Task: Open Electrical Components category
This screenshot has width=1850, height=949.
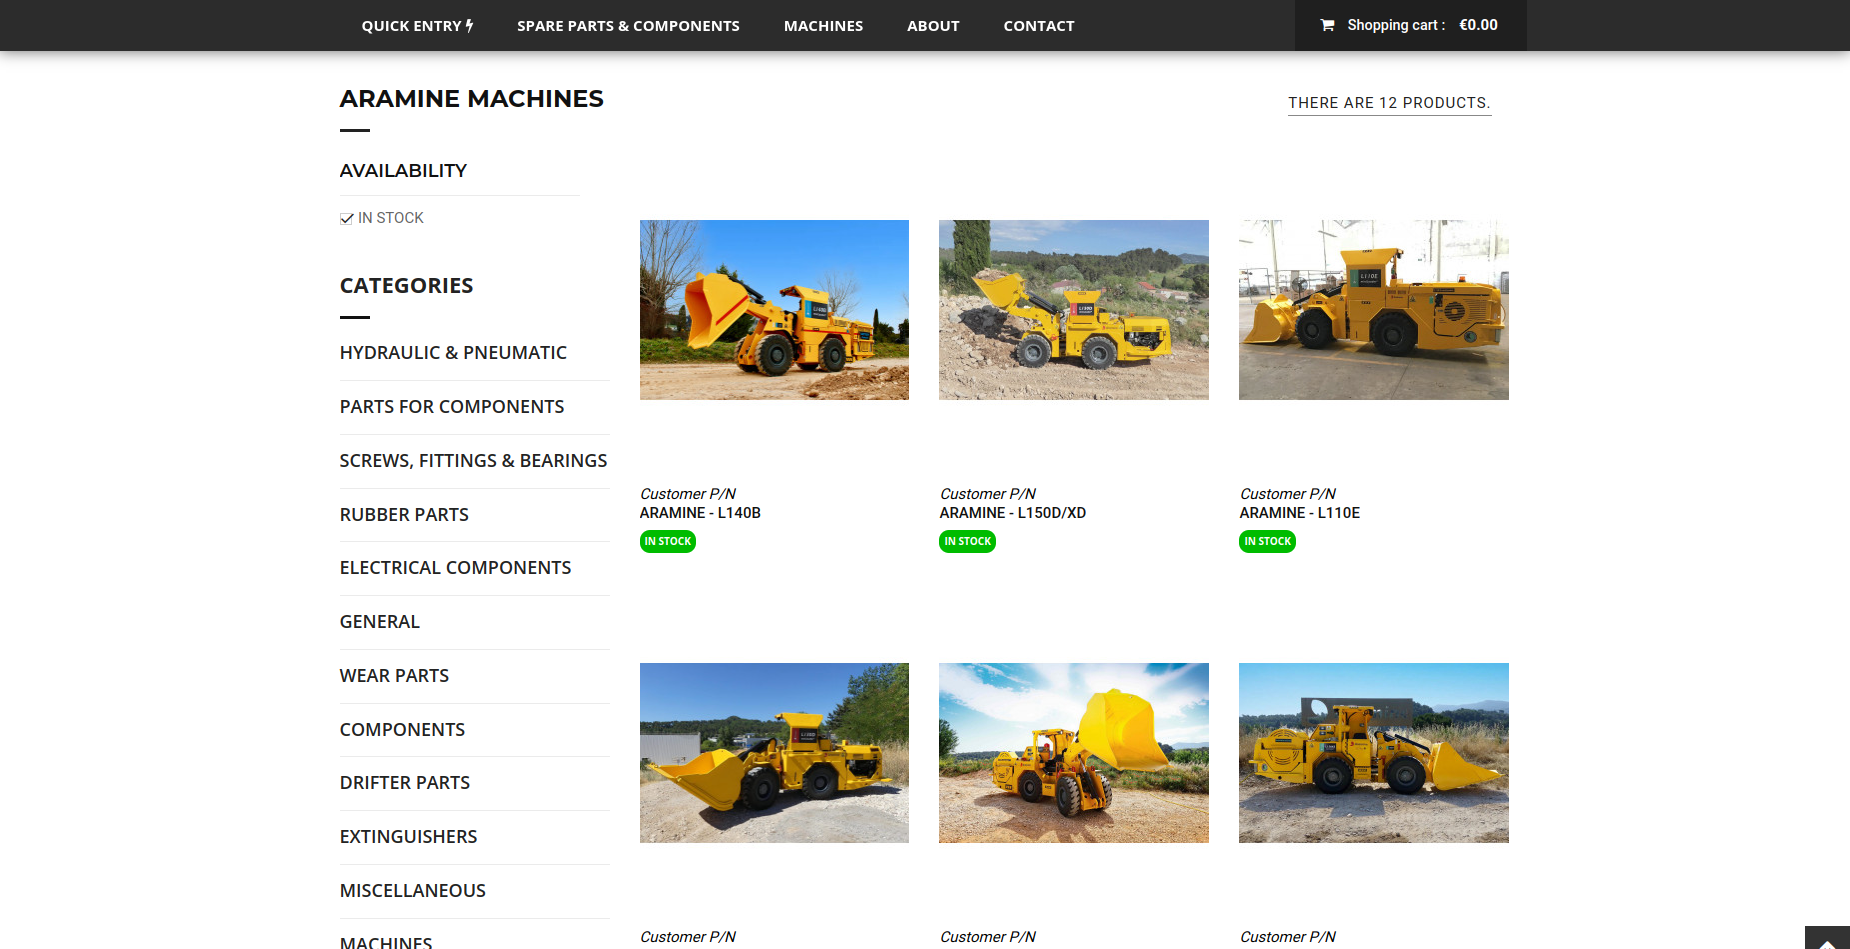Action: [455, 568]
